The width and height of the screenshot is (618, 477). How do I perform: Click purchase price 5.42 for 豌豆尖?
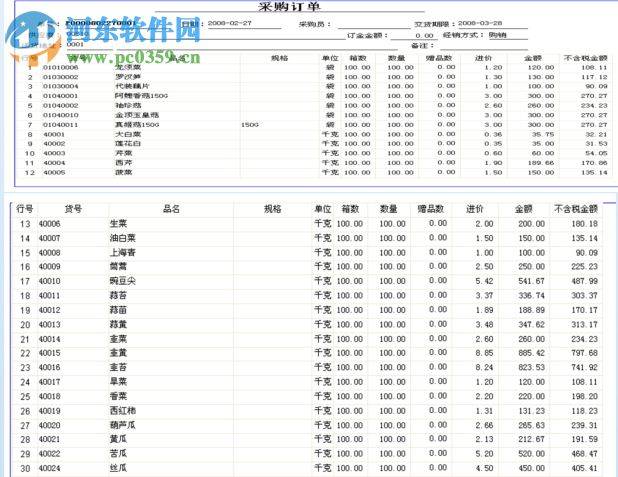pos(484,281)
